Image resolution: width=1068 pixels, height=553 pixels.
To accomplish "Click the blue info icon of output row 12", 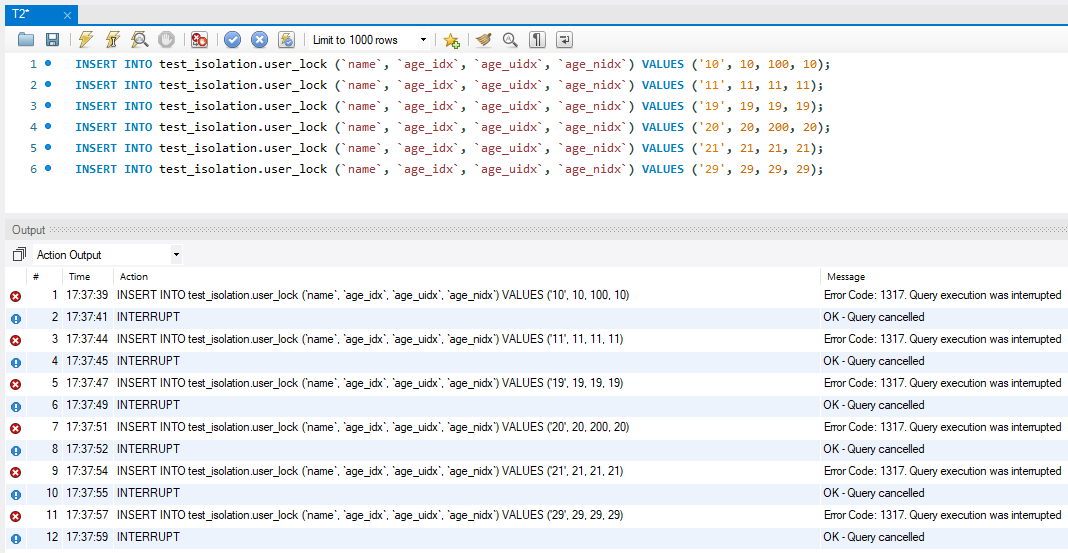I will [16, 538].
